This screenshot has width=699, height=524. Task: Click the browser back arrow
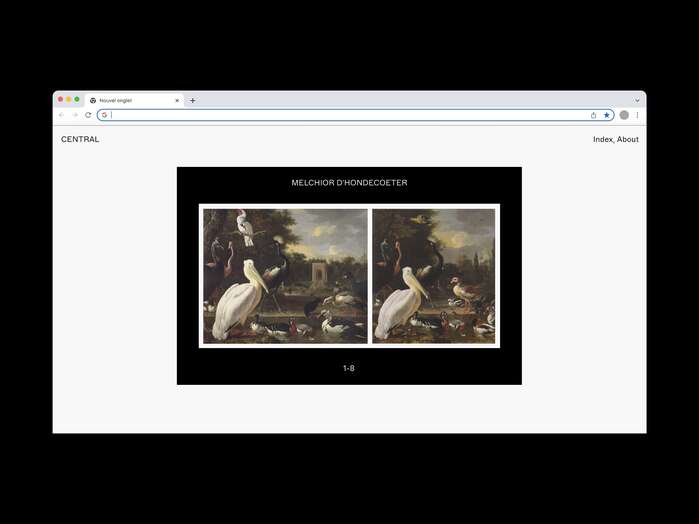click(x=61, y=115)
